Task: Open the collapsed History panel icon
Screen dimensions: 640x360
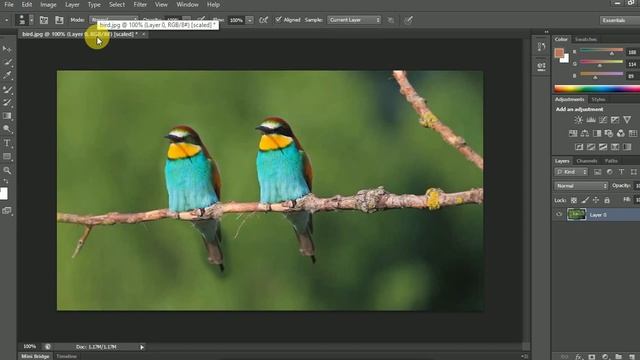Action: 541,47
